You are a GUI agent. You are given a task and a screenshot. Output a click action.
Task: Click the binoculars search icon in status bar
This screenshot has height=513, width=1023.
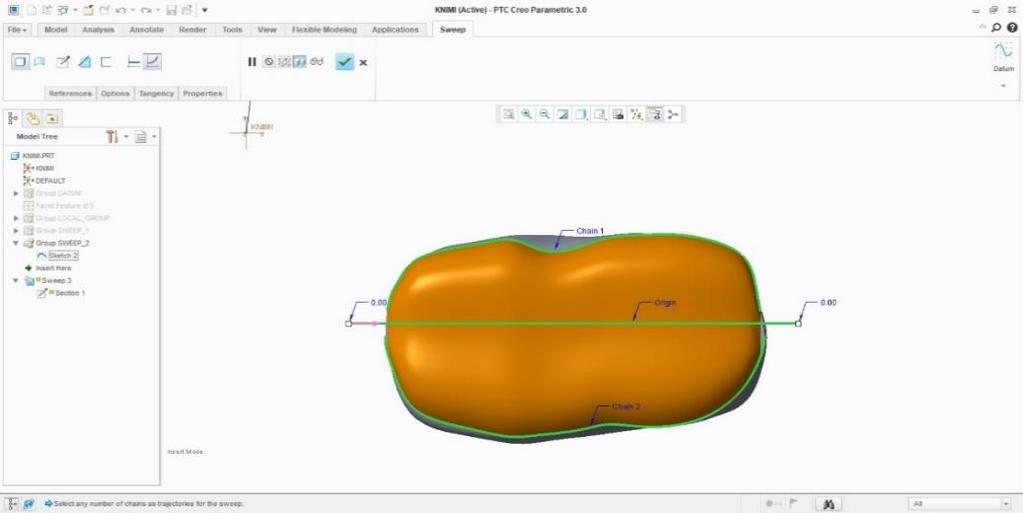(x=829, y=504)
